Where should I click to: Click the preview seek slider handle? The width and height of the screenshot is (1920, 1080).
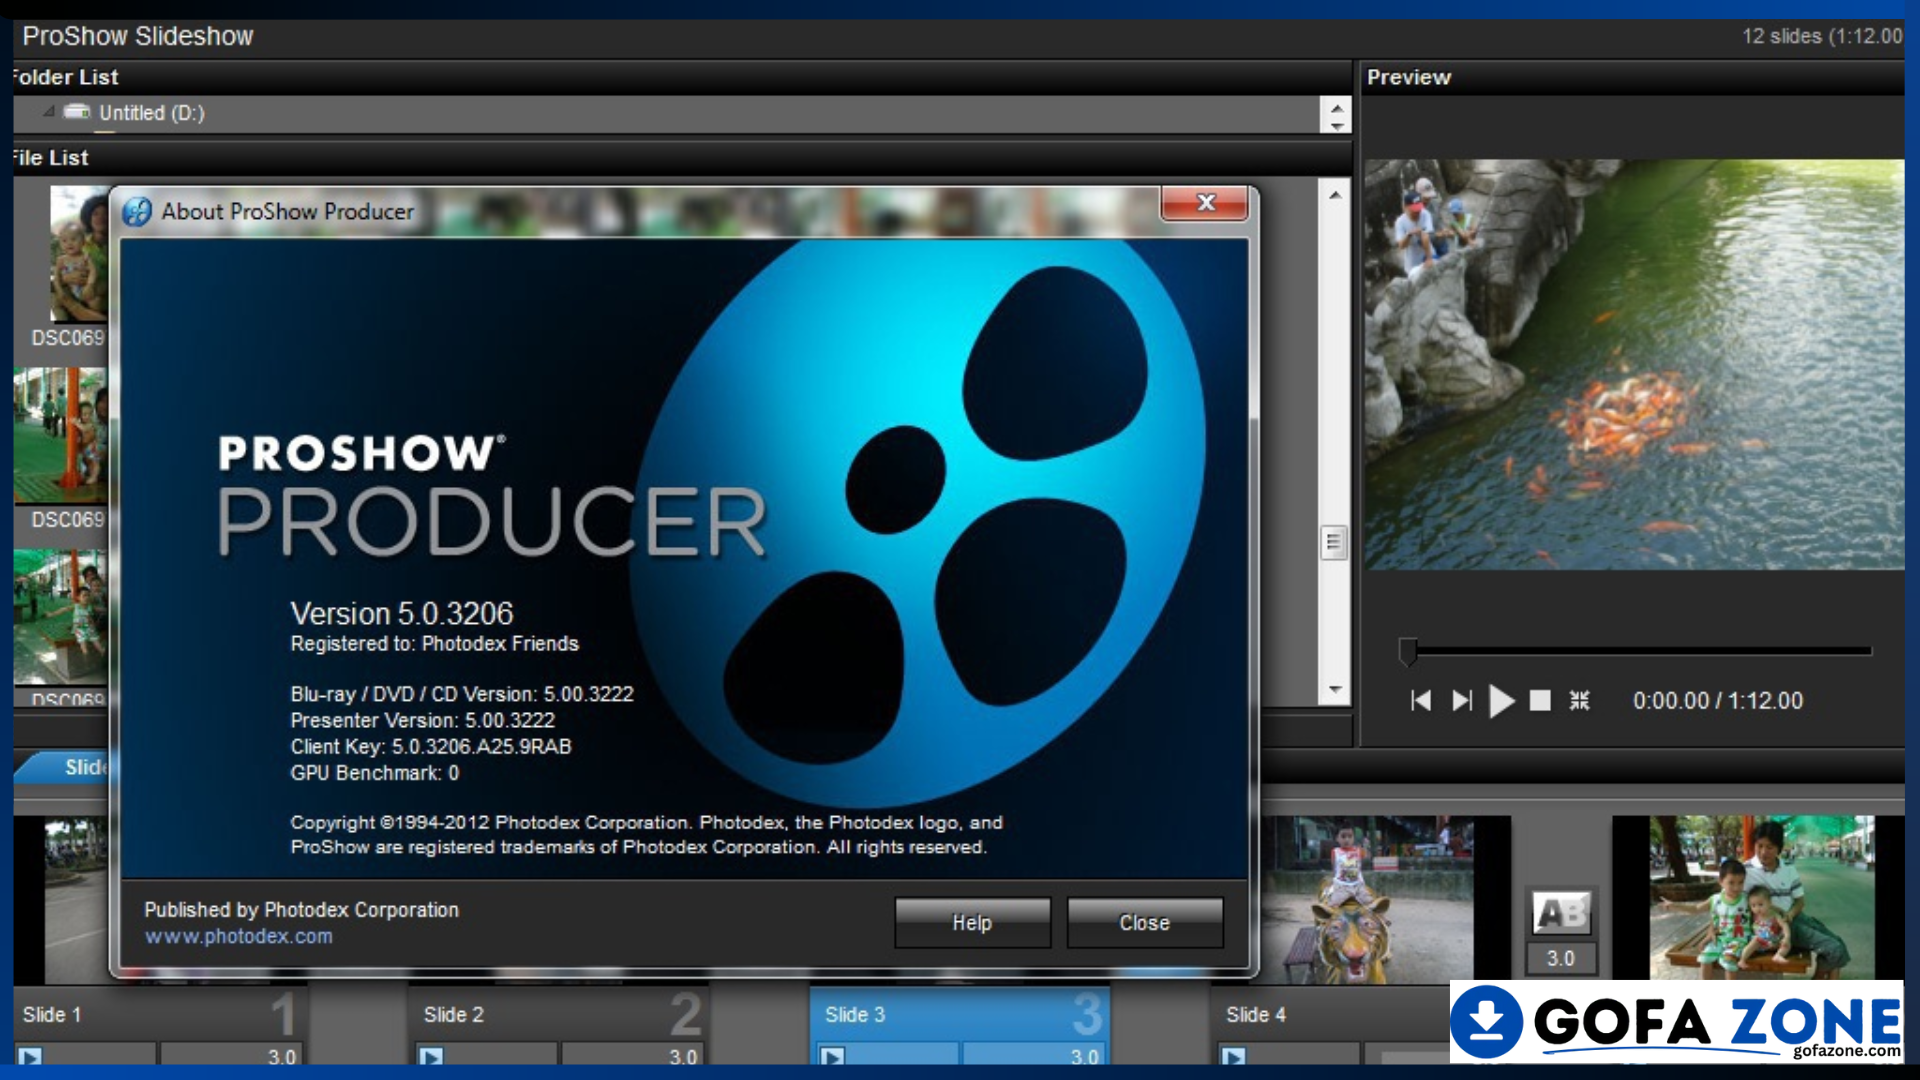point(1408,651)
